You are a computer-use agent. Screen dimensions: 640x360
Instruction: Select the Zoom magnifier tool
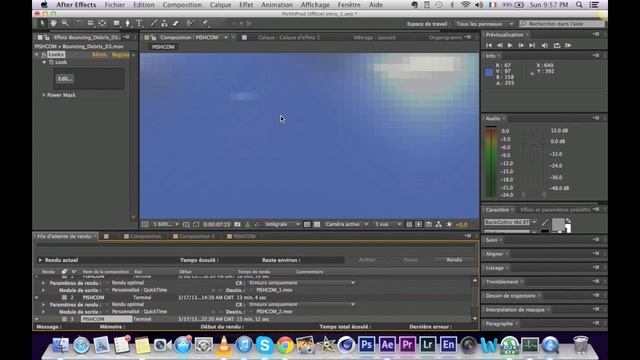click(65, 23)
